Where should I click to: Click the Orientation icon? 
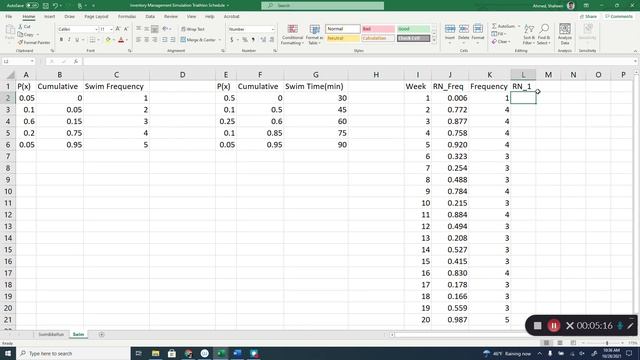coord(165,29)
